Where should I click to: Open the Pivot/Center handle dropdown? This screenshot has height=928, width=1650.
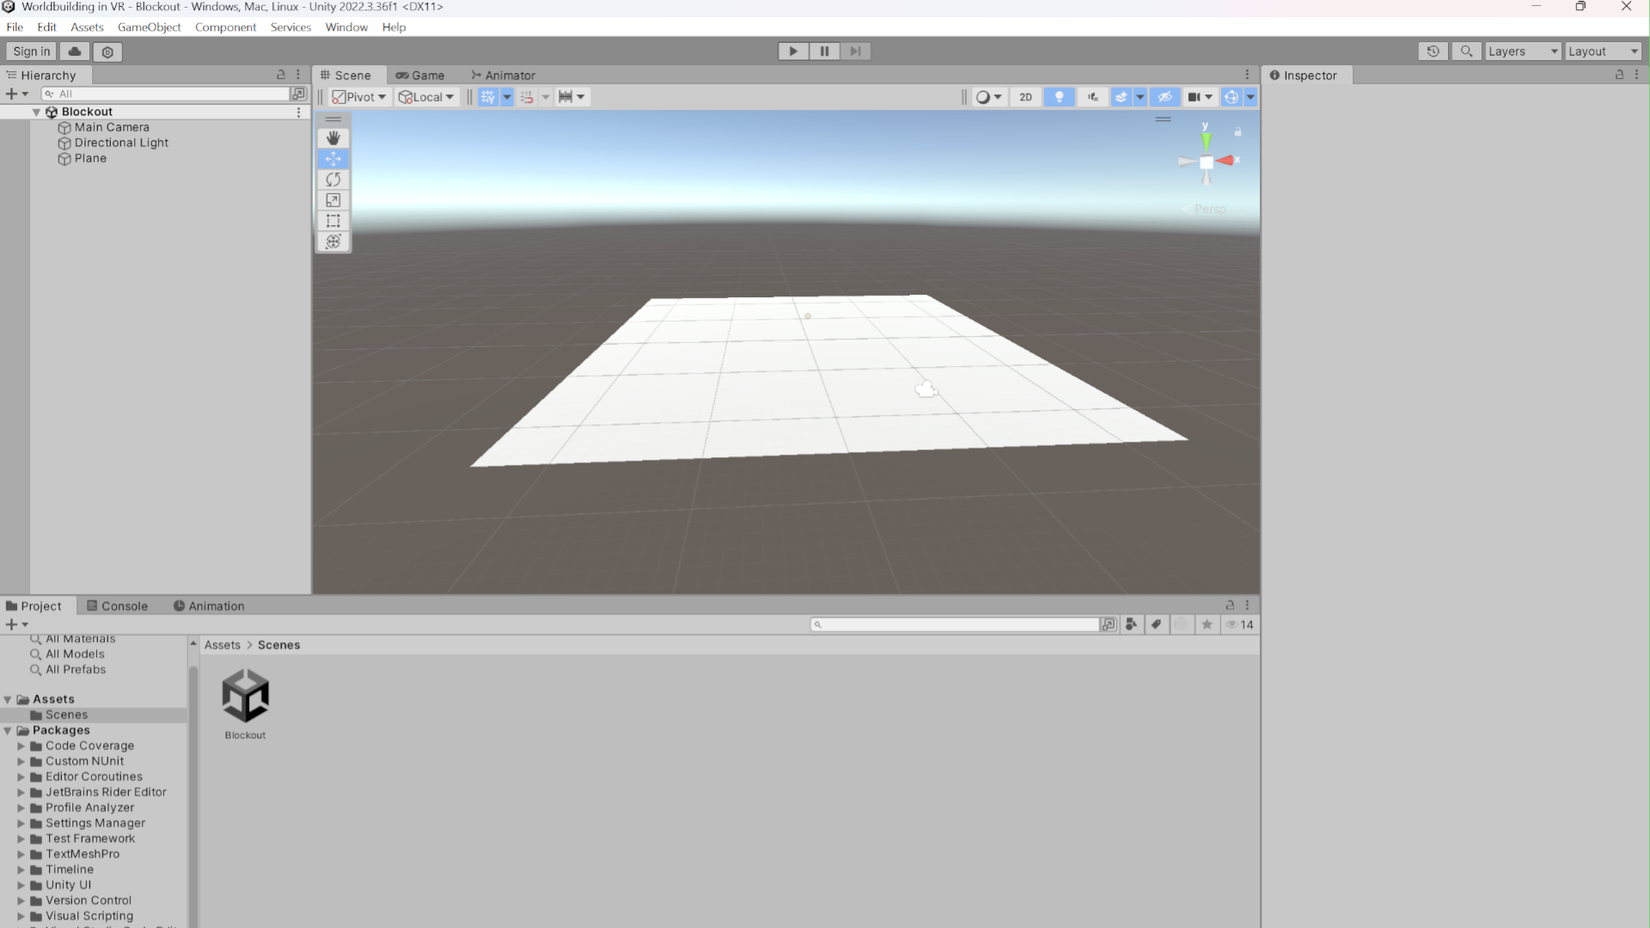coord(358,97)
